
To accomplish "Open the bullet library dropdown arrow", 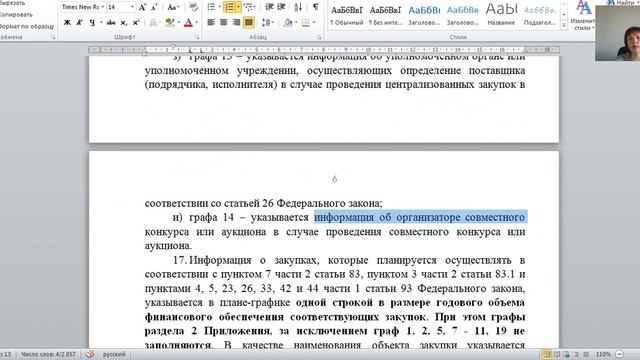I will click(220, 7).
